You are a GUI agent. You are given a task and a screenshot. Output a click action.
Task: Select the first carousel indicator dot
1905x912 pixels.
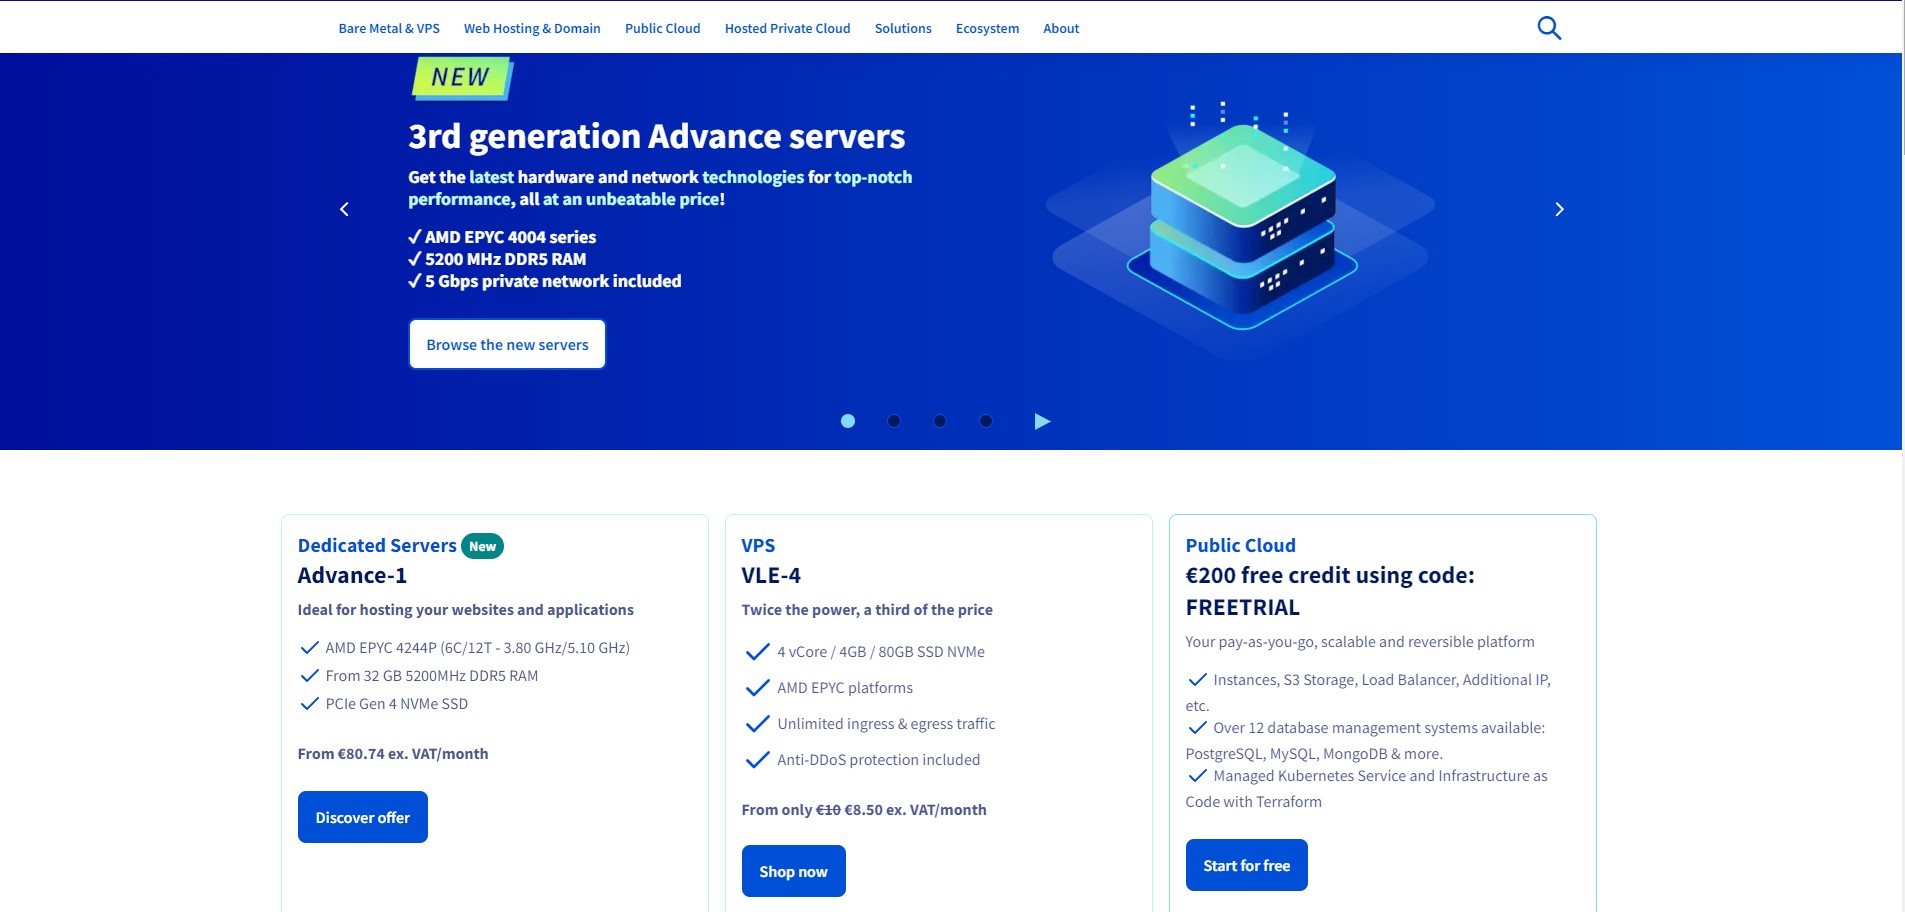pyautogui.click(x=847, y=421)
